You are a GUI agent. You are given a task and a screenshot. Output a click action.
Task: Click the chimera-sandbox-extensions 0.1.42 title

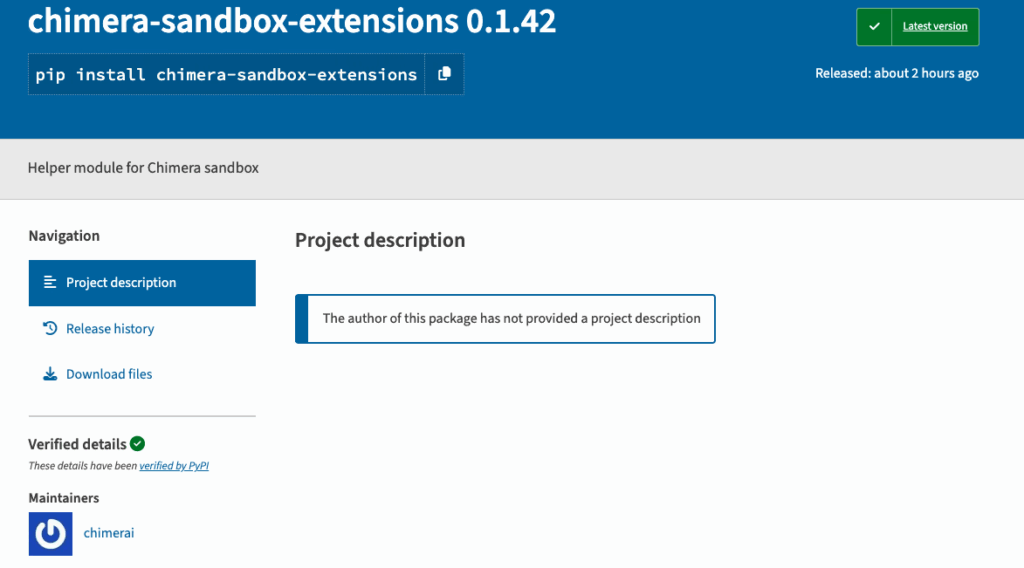click(x=292, y=21)
